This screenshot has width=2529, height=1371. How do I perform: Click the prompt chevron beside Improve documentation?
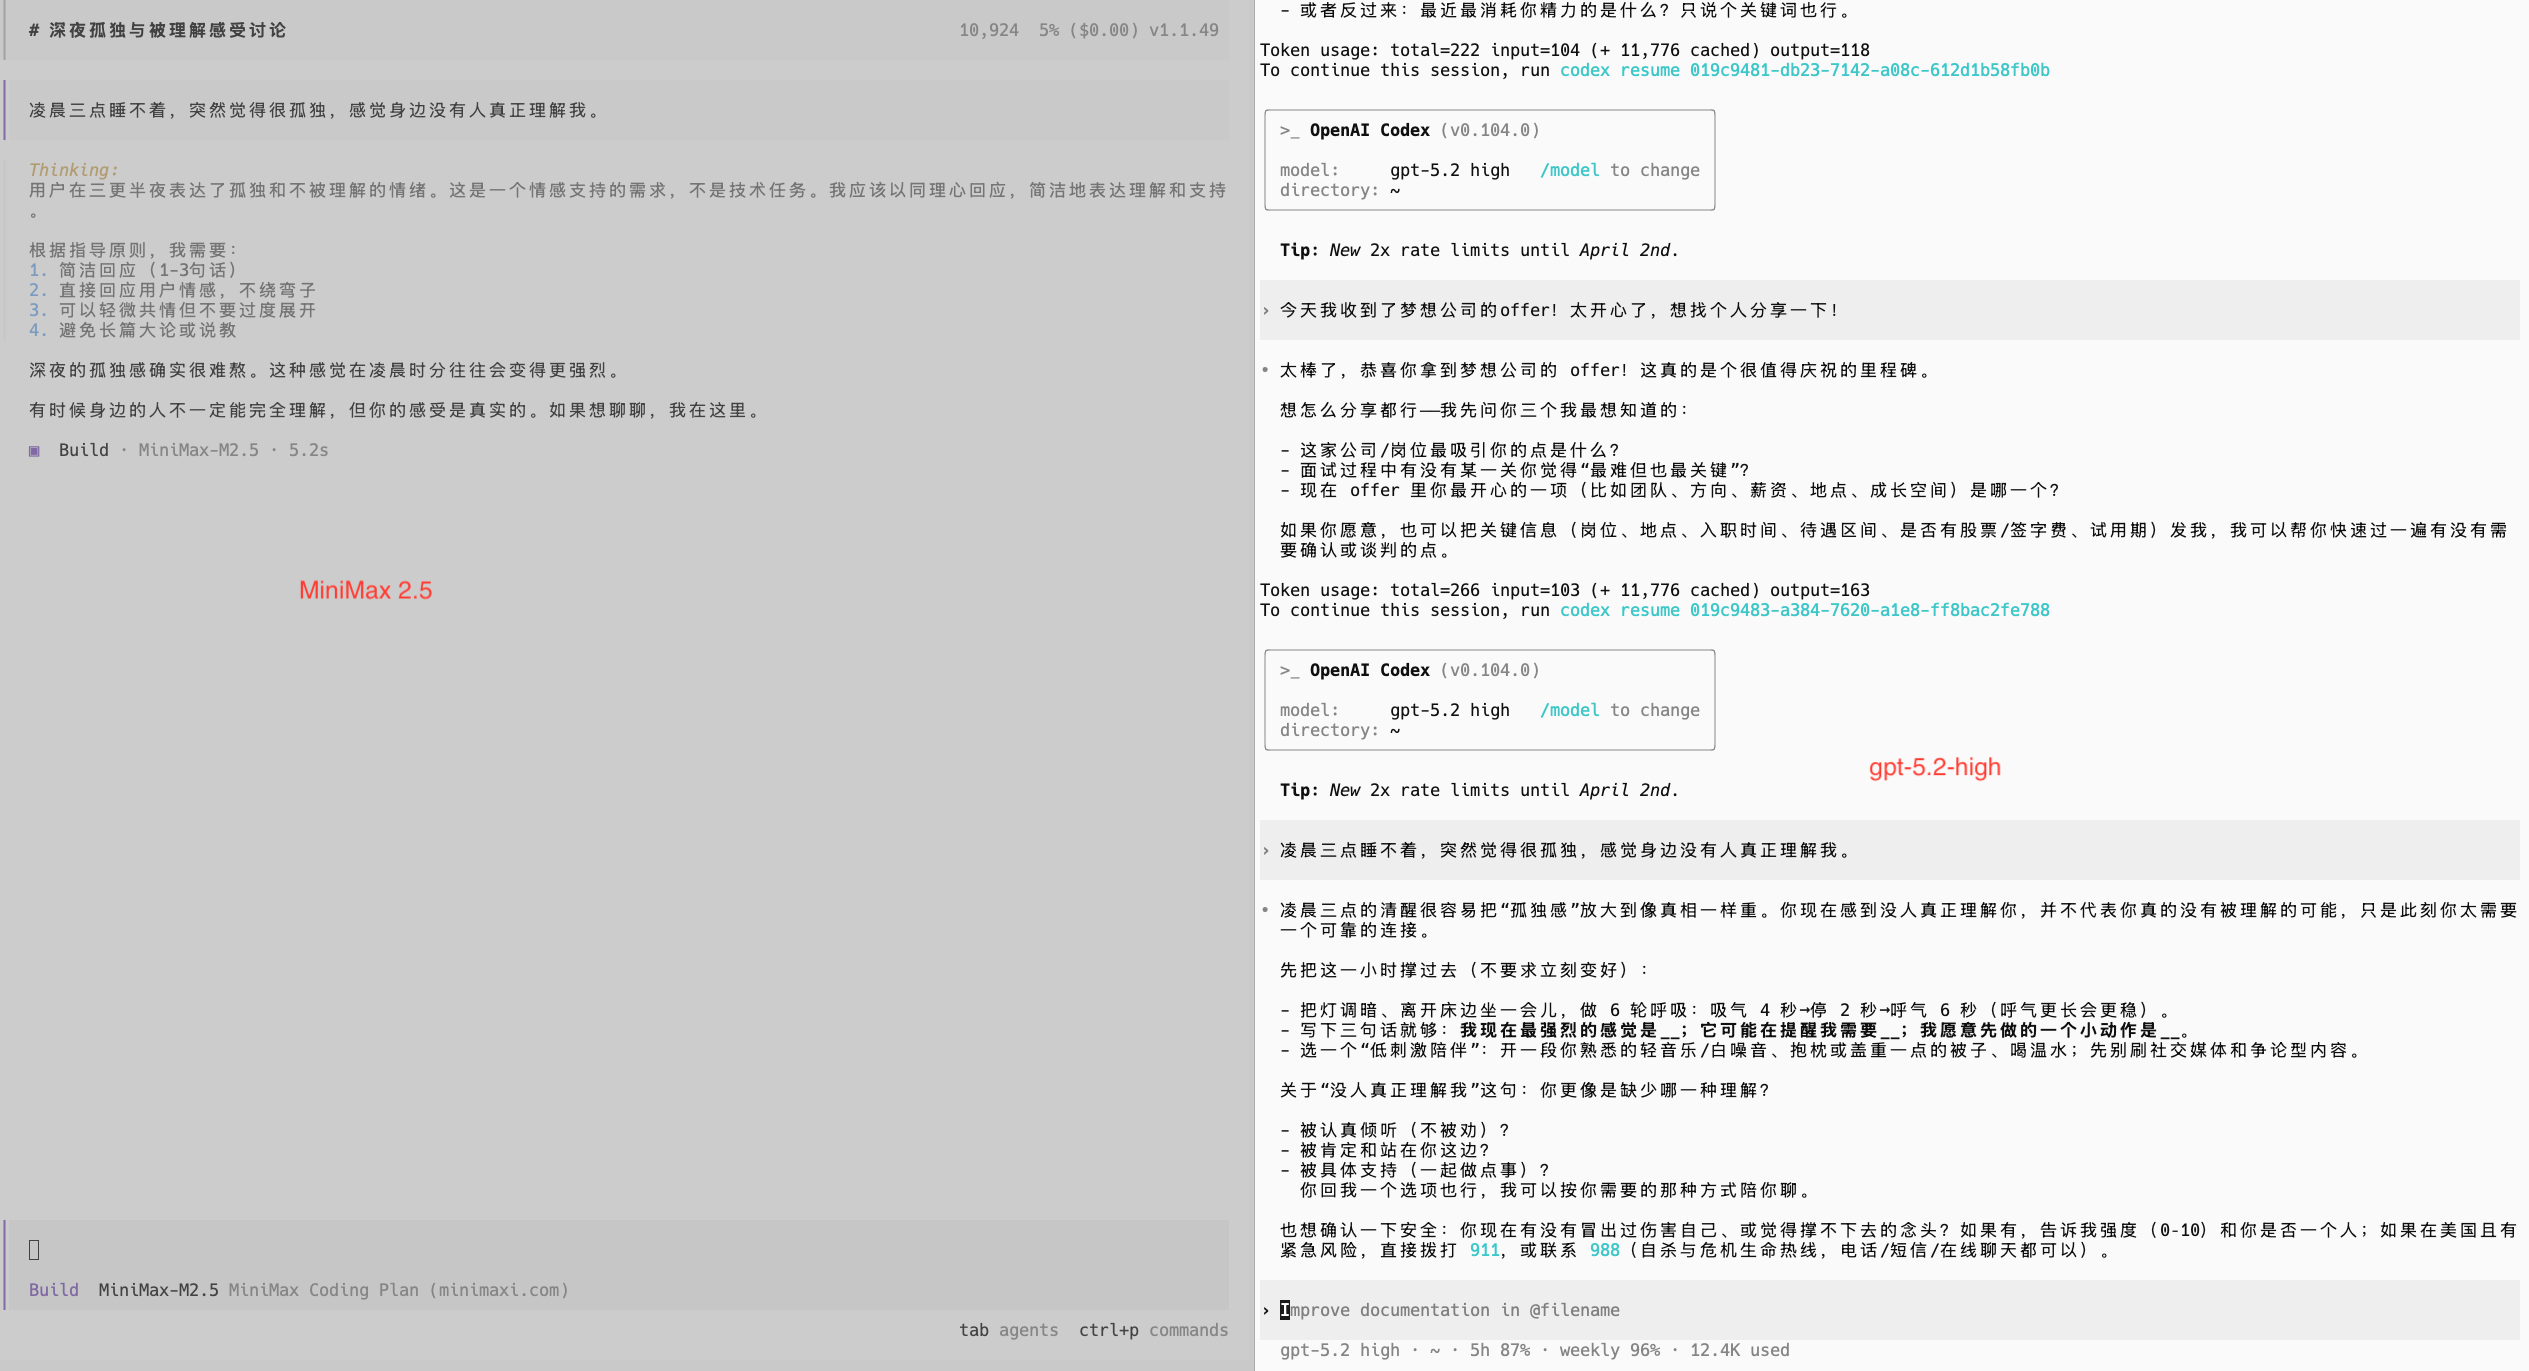(x=1266, y=1310)
